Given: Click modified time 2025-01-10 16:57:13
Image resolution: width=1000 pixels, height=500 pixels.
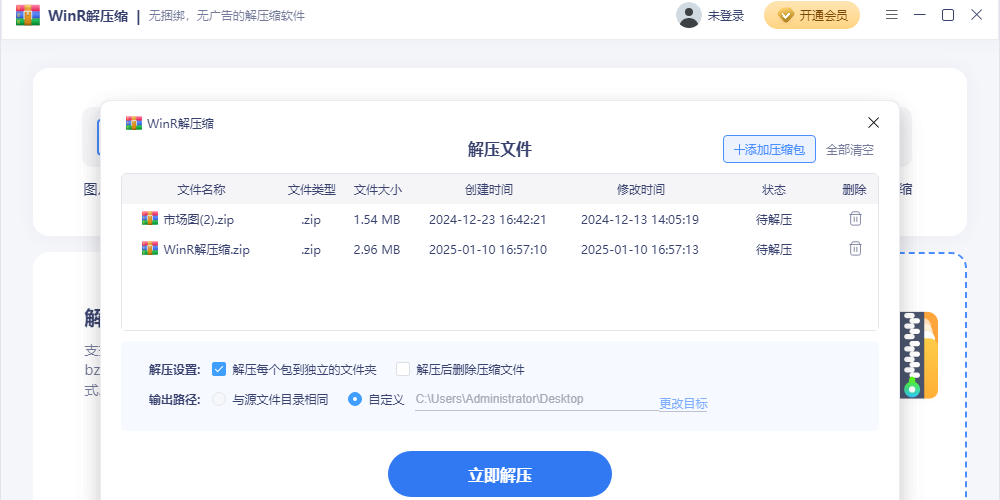Looking at the screenshot, I should tap(640, 249).
